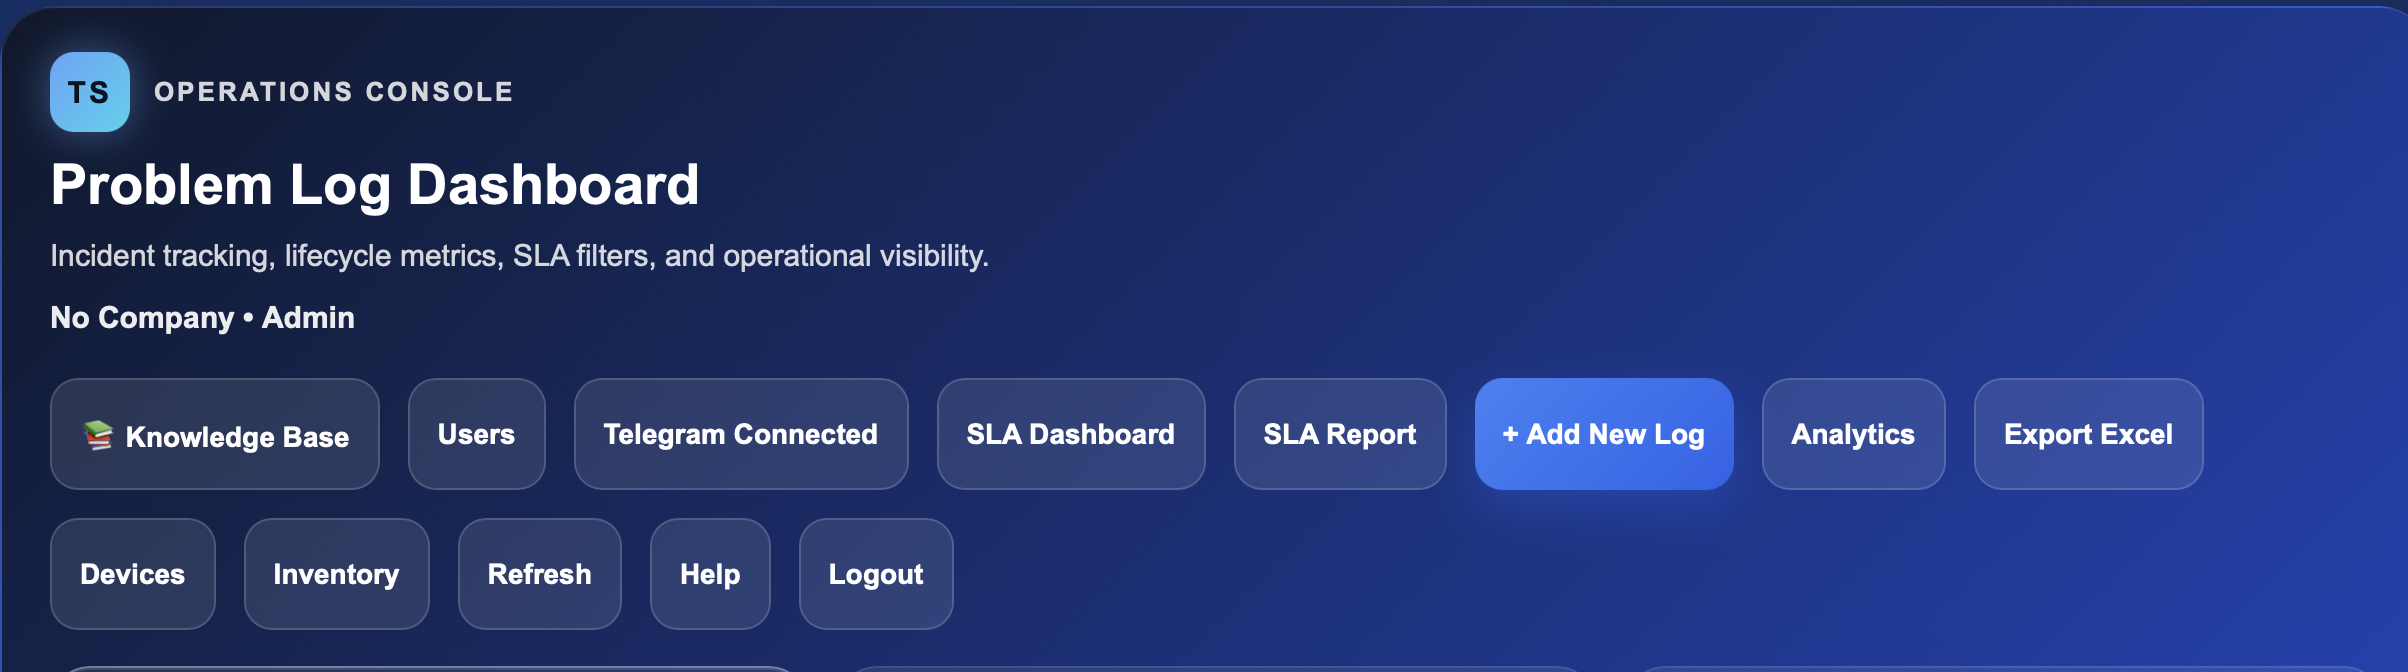Refresh the dashboard data
The image size is (2408, 672).
(x=540, y=574)
